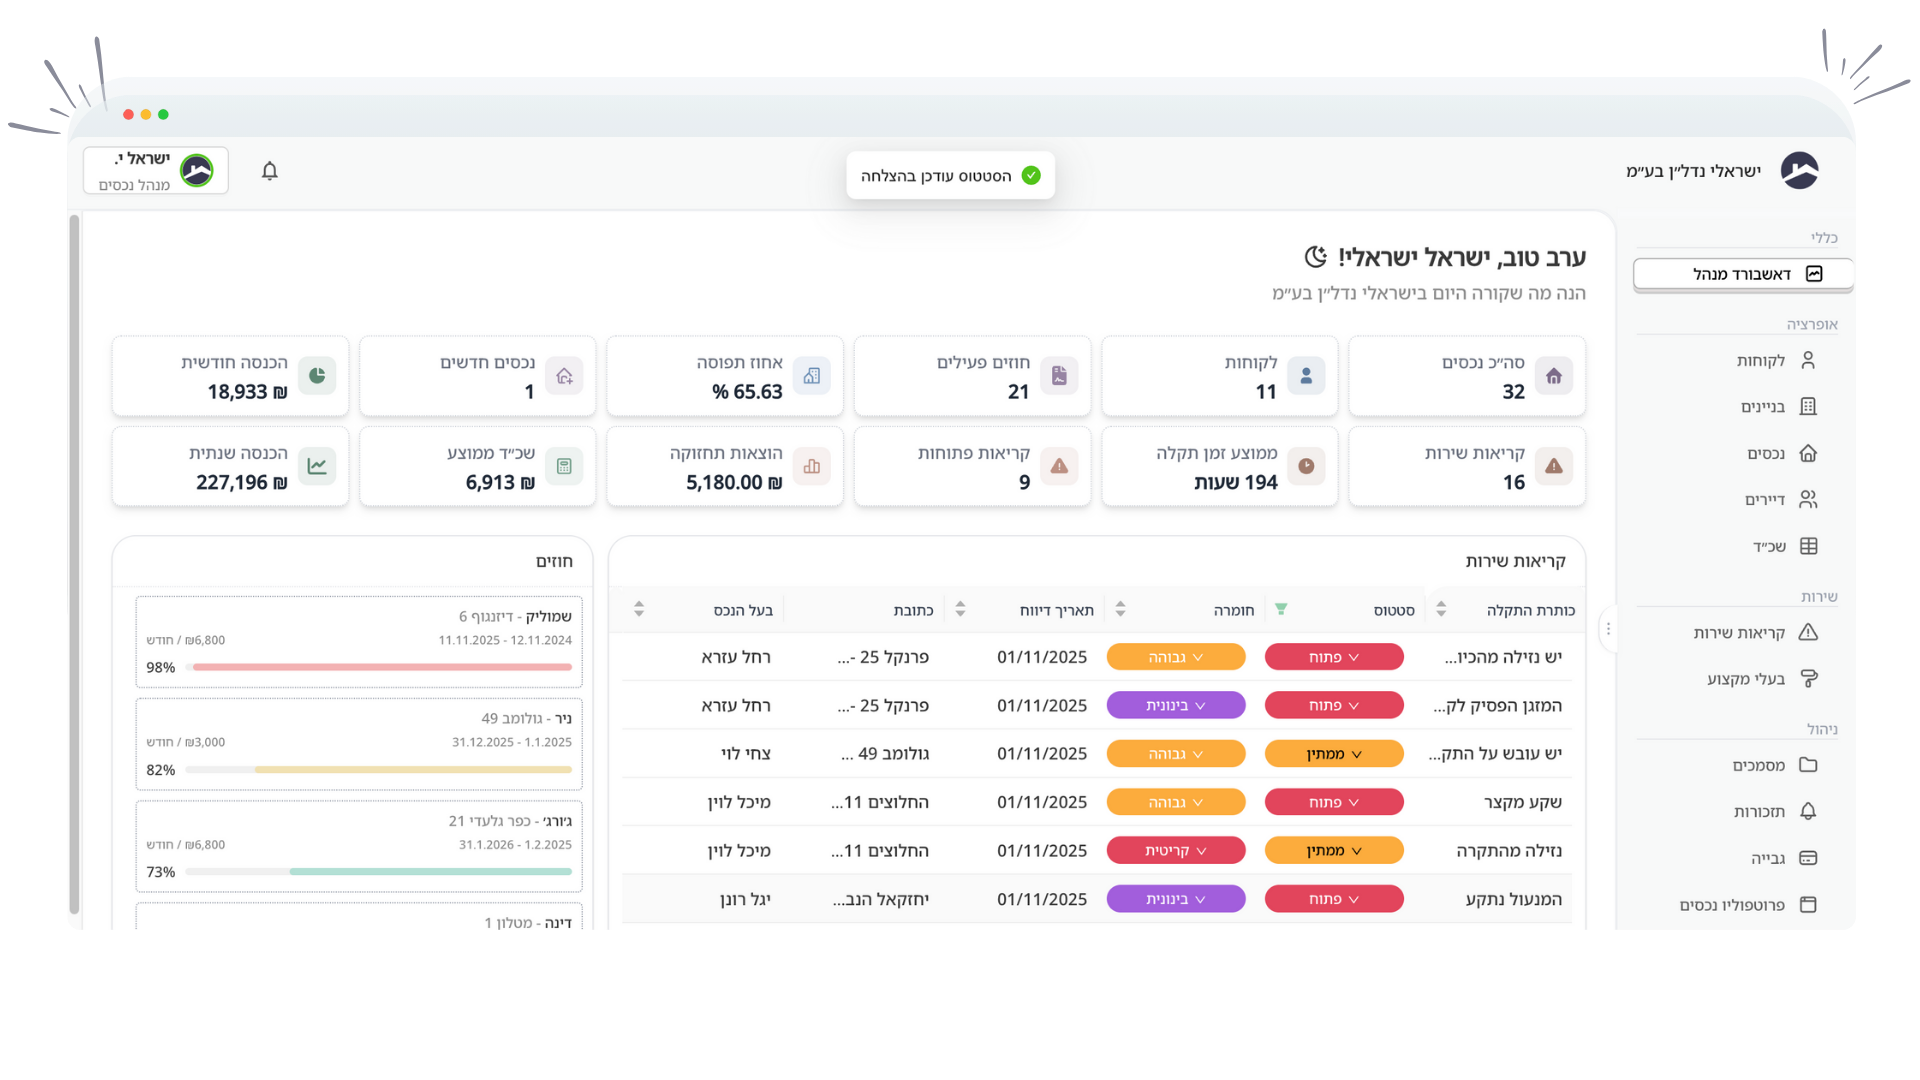Open the notifications bell
The width and height of the screenshot is (1920, 1080).
(268, 171)
